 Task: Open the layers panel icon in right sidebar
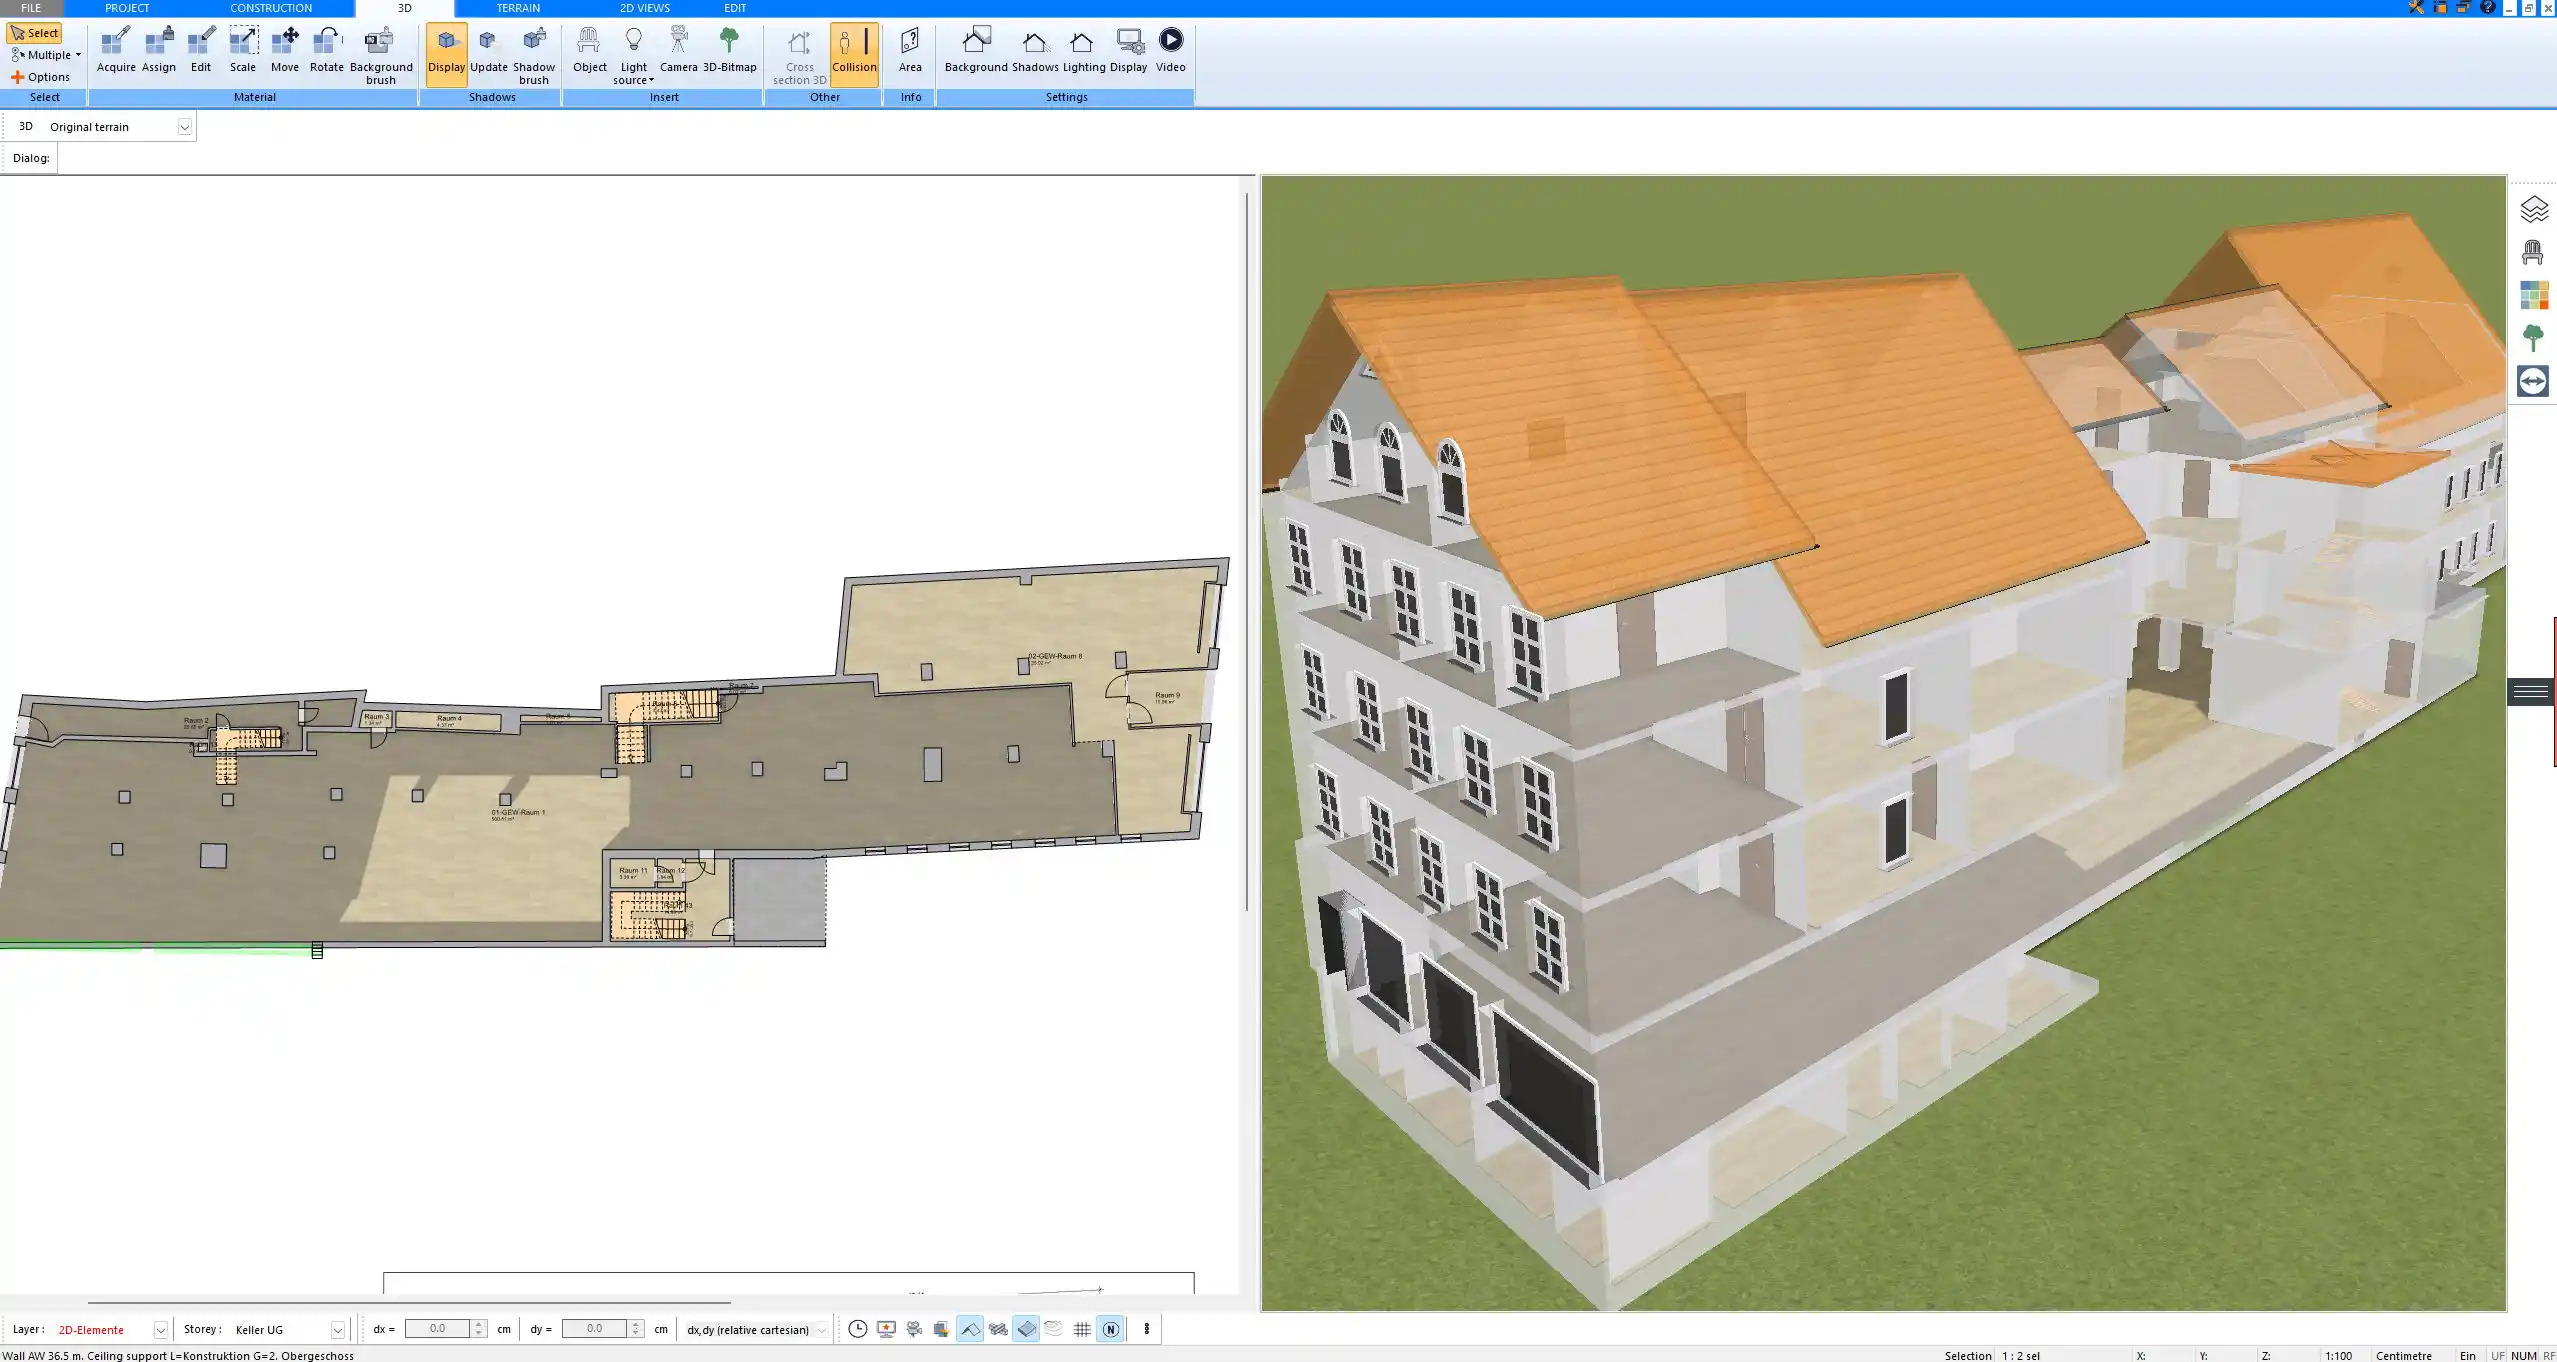[2533, 209]
